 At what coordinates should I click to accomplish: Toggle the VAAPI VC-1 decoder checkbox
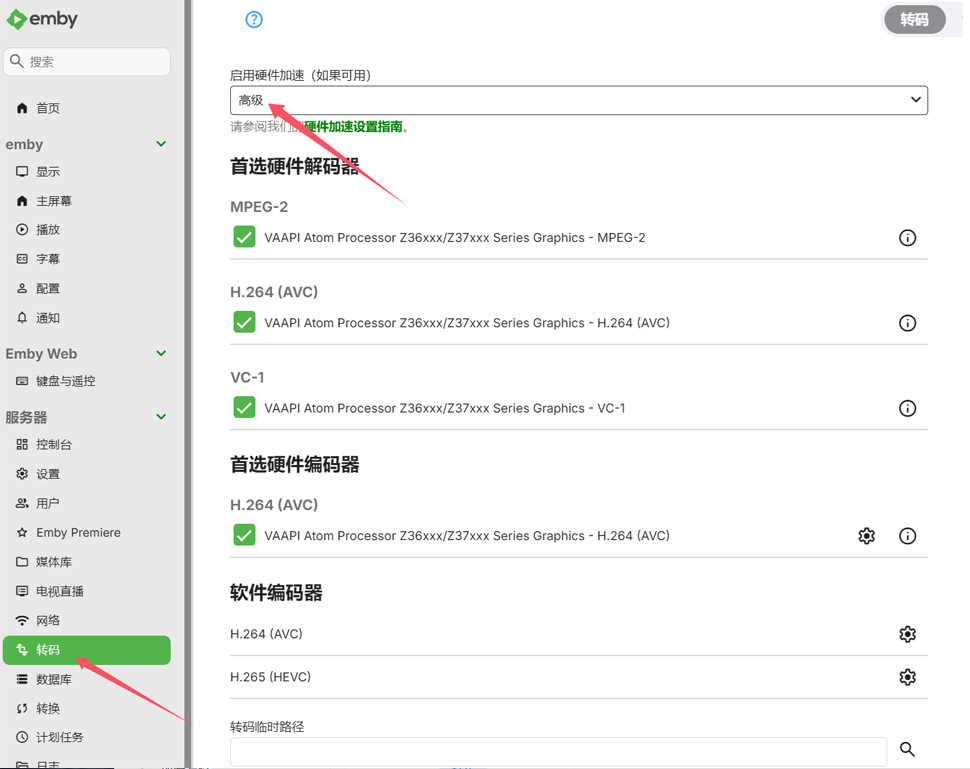pyautogui.click(x=244, y=408)
